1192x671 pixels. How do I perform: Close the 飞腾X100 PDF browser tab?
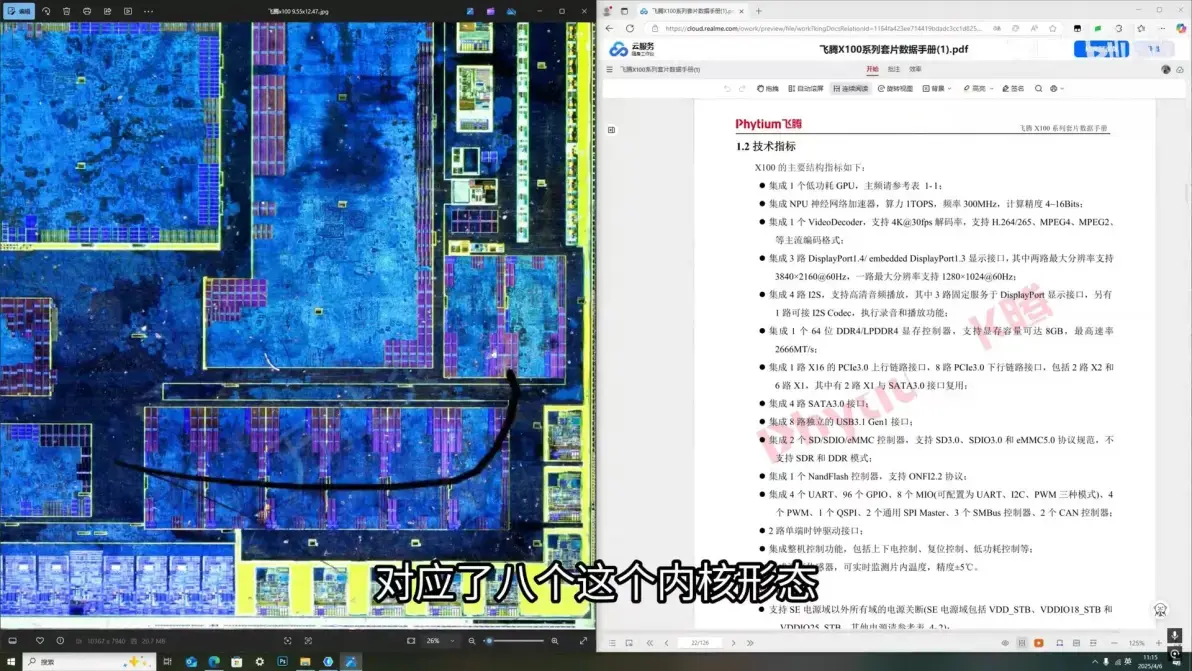[x=741, y=11]
